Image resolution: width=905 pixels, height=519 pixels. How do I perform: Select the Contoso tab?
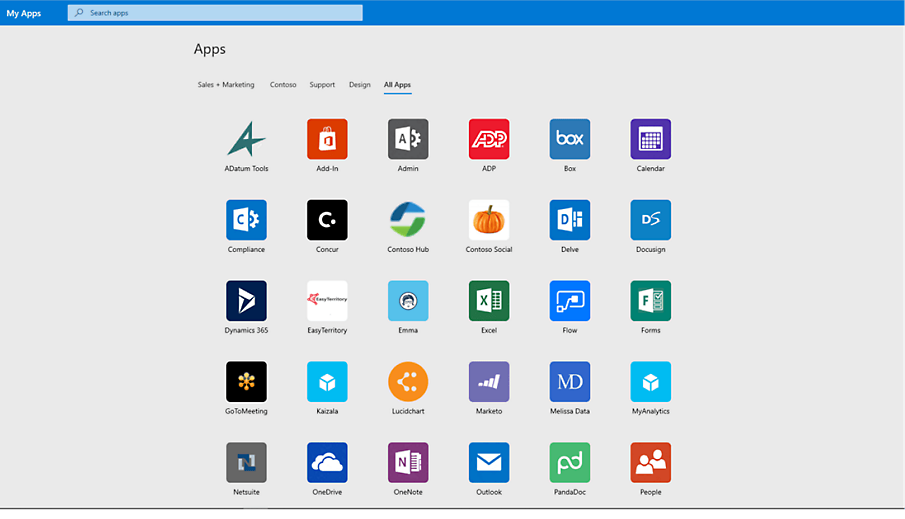coord(283,85)
